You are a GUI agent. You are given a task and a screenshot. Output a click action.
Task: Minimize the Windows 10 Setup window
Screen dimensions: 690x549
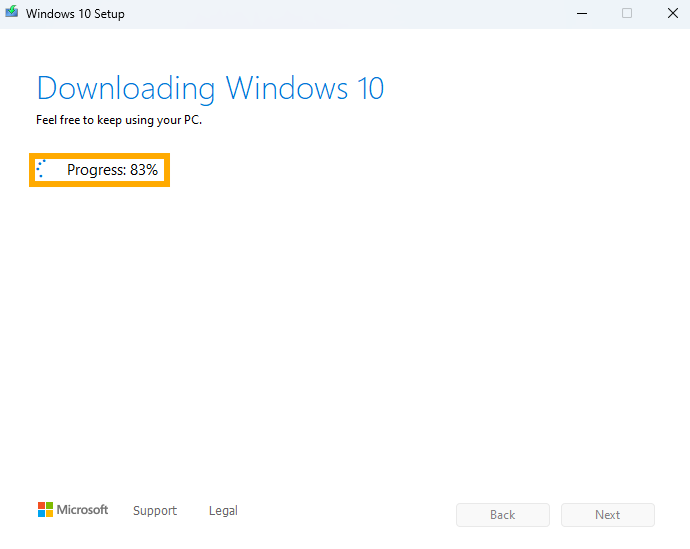(582, 14)
